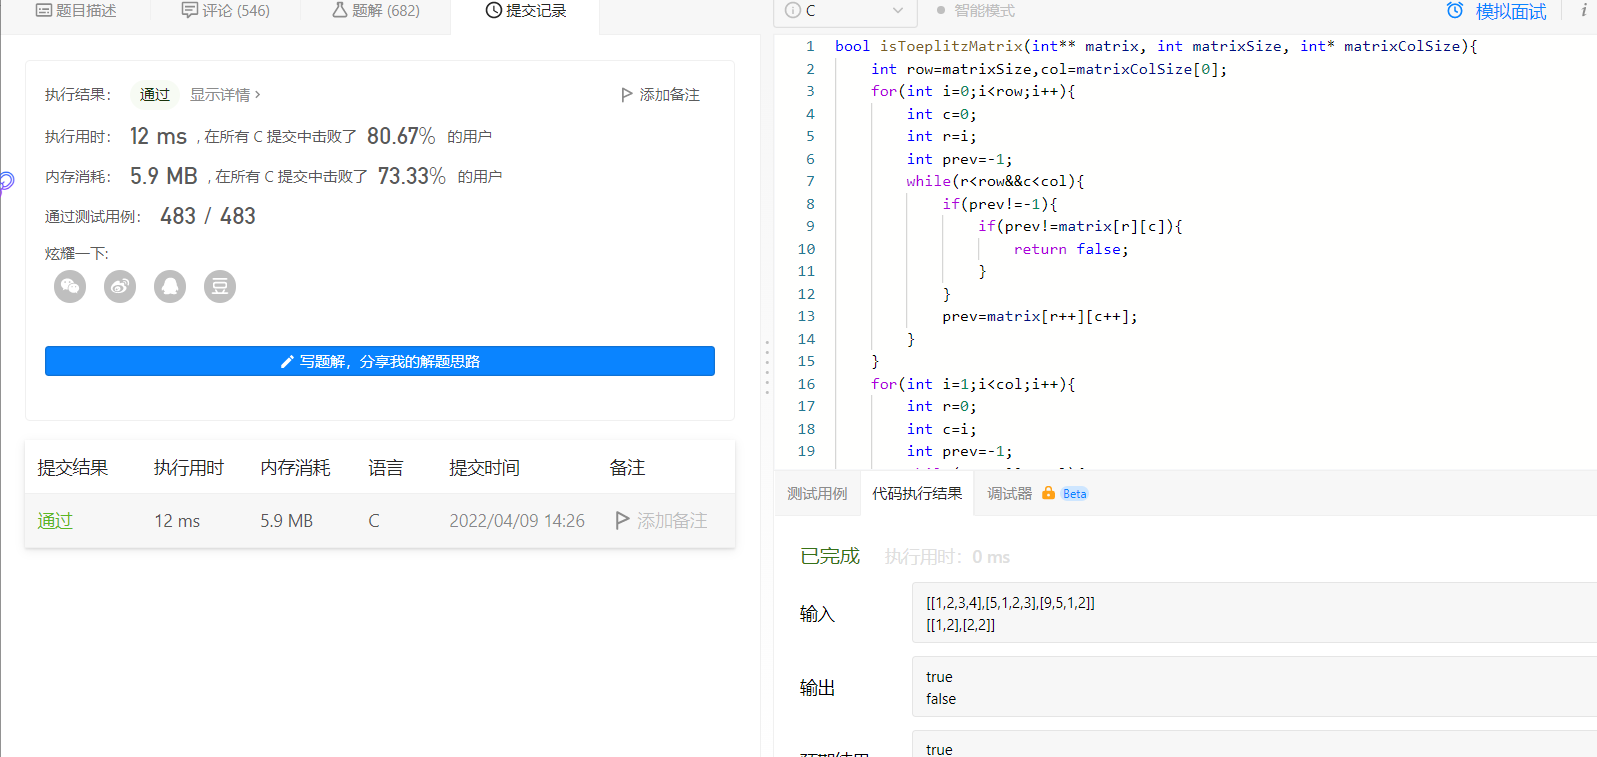Click 备注 column header
This screenshot has height=757, width=1597.
pyautogui.click(x=627, y=467)
